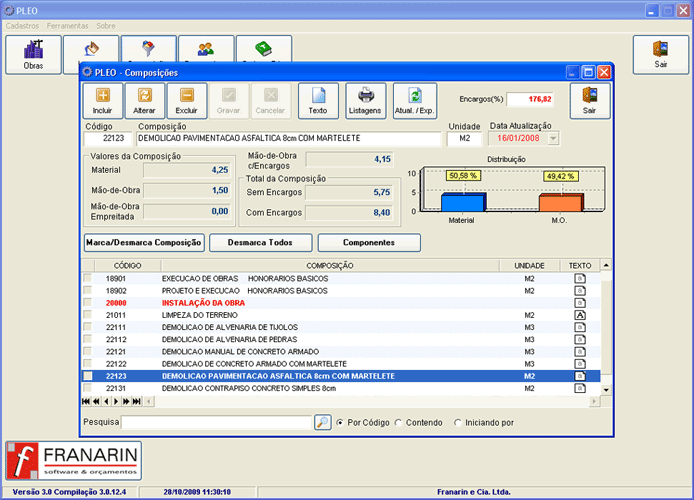Open the Cadastros menu
694x500 pixels.
coord(22,26)
